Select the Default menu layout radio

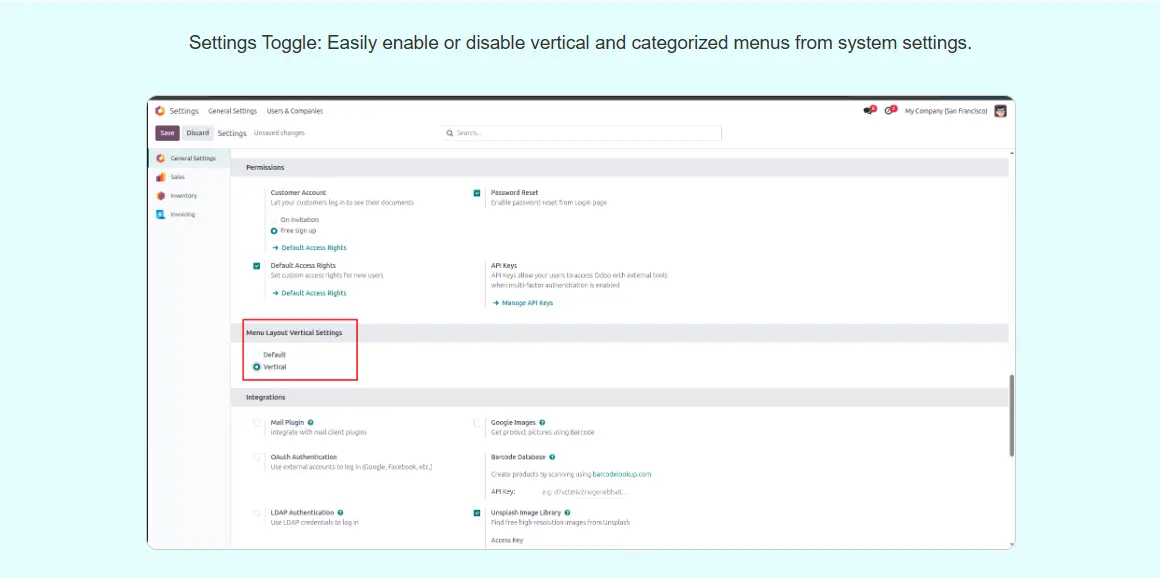(257, 355)
